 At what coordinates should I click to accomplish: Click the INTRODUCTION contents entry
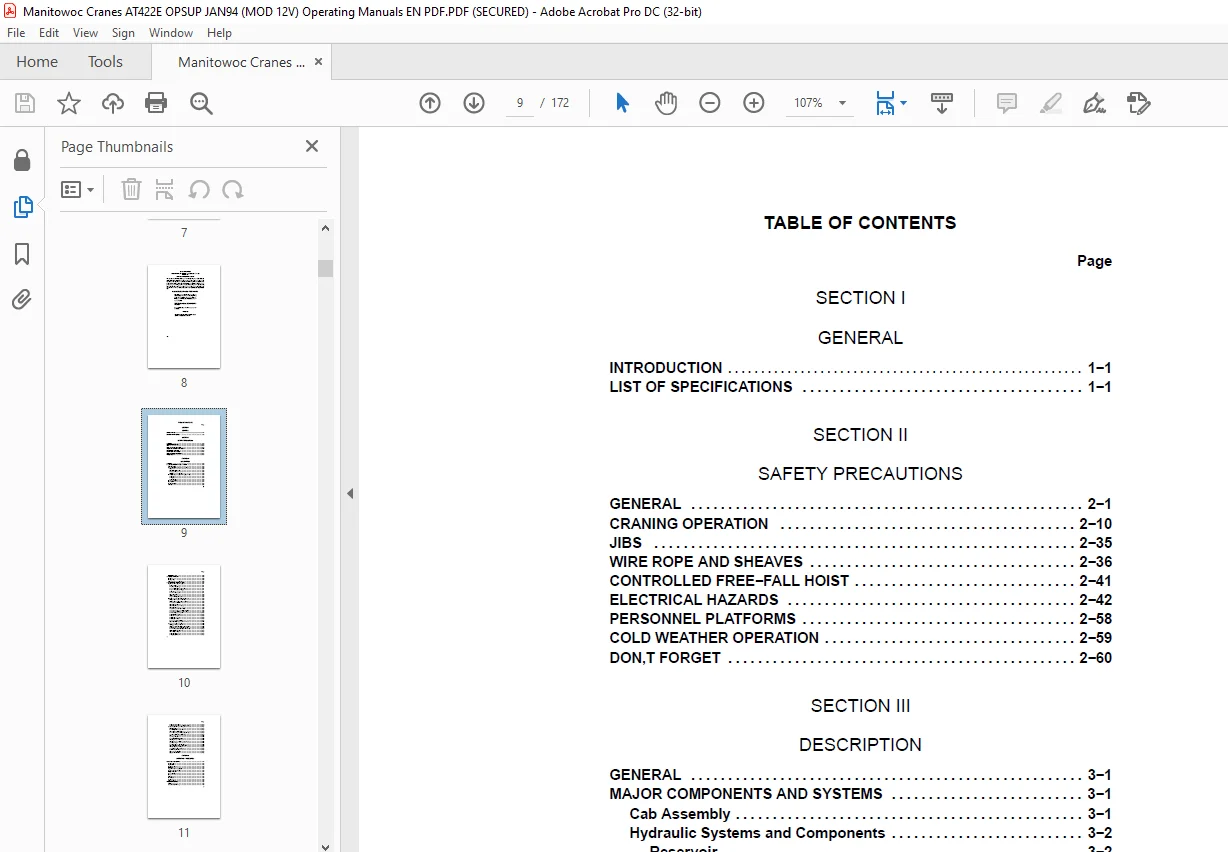[x=860, y=368]
